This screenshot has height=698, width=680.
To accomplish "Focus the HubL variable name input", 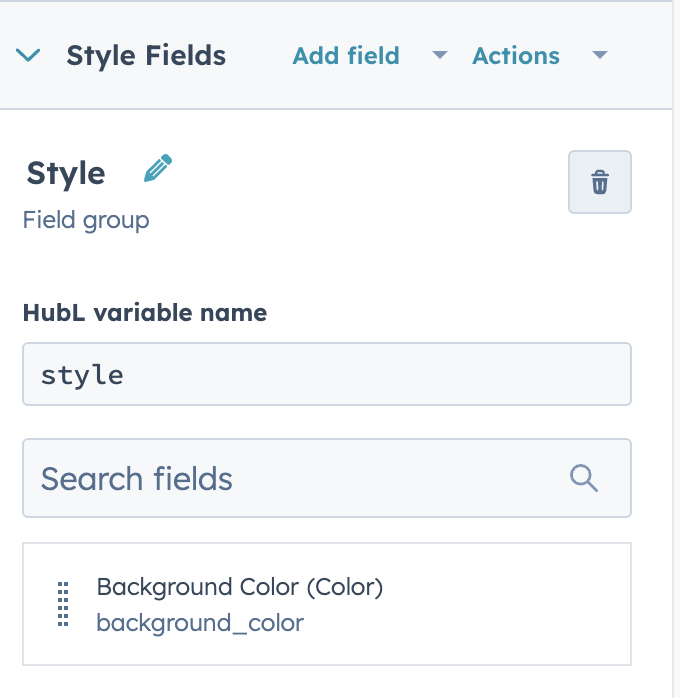I will [x=327, y=374].
